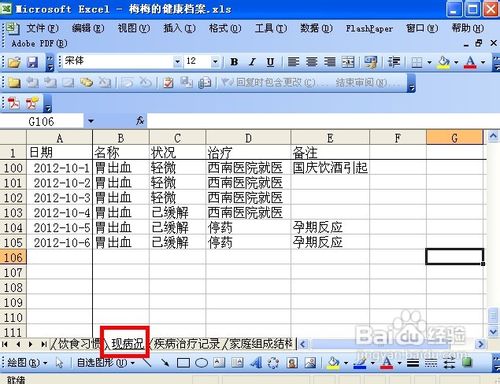
Task: Open the Fill Color dropdown arrow
Action: pos(456,62)
